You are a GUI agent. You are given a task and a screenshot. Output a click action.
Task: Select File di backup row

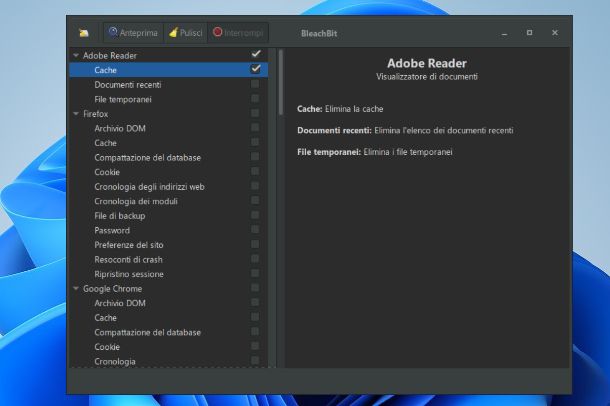[x=168, y=216]
